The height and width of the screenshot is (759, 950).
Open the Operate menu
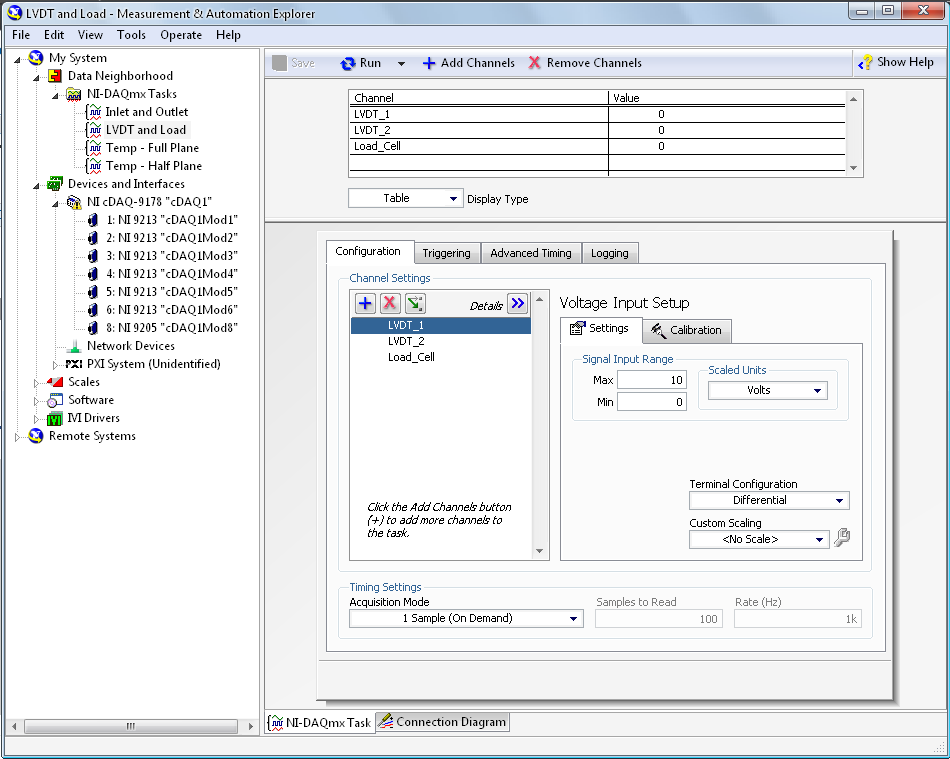(181, 35)
